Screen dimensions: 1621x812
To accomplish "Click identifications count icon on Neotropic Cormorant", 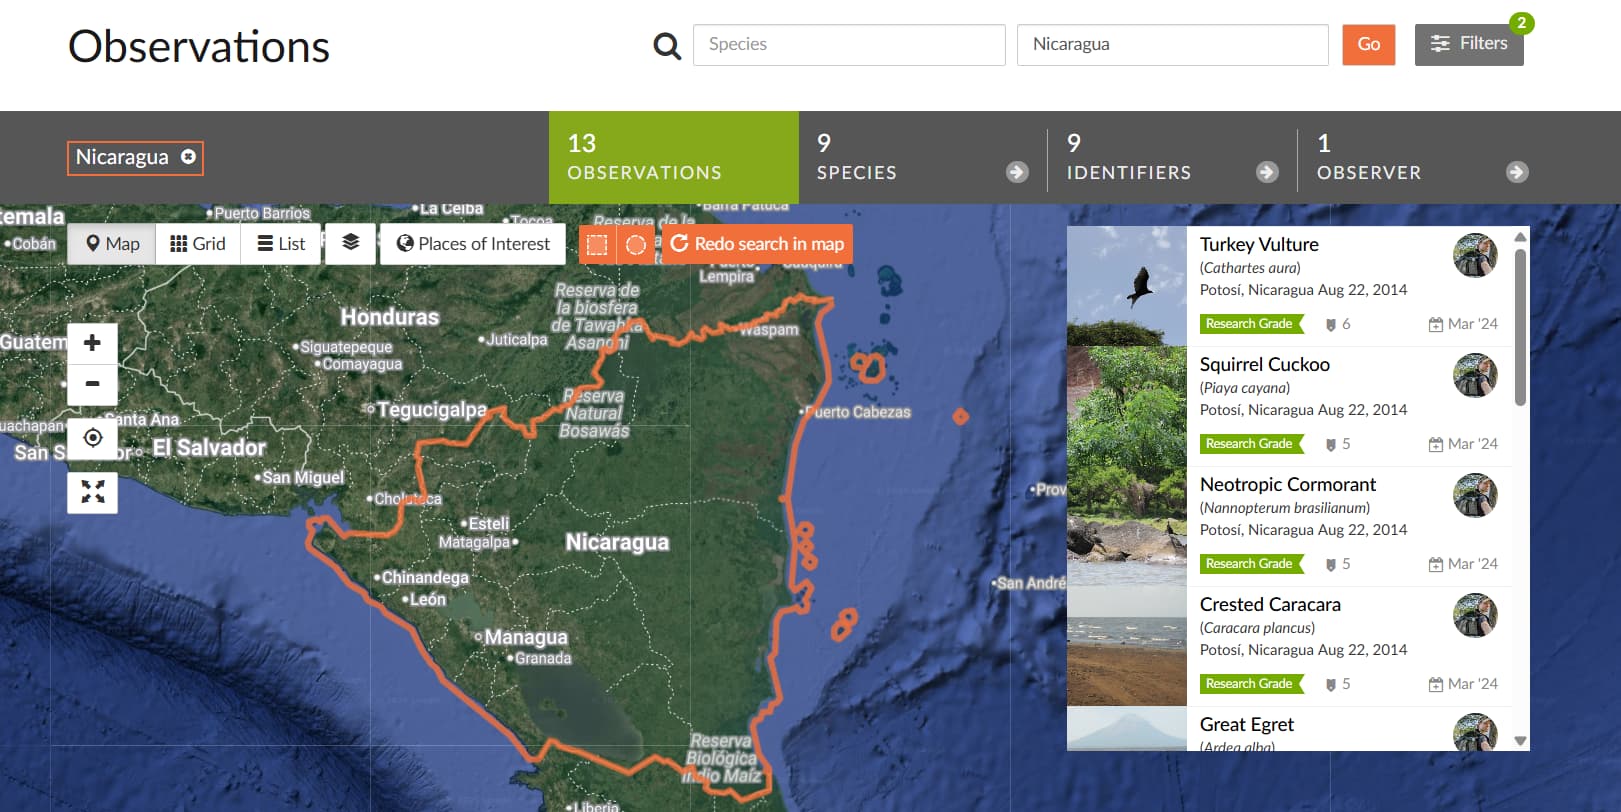I will click(1331, 564).
